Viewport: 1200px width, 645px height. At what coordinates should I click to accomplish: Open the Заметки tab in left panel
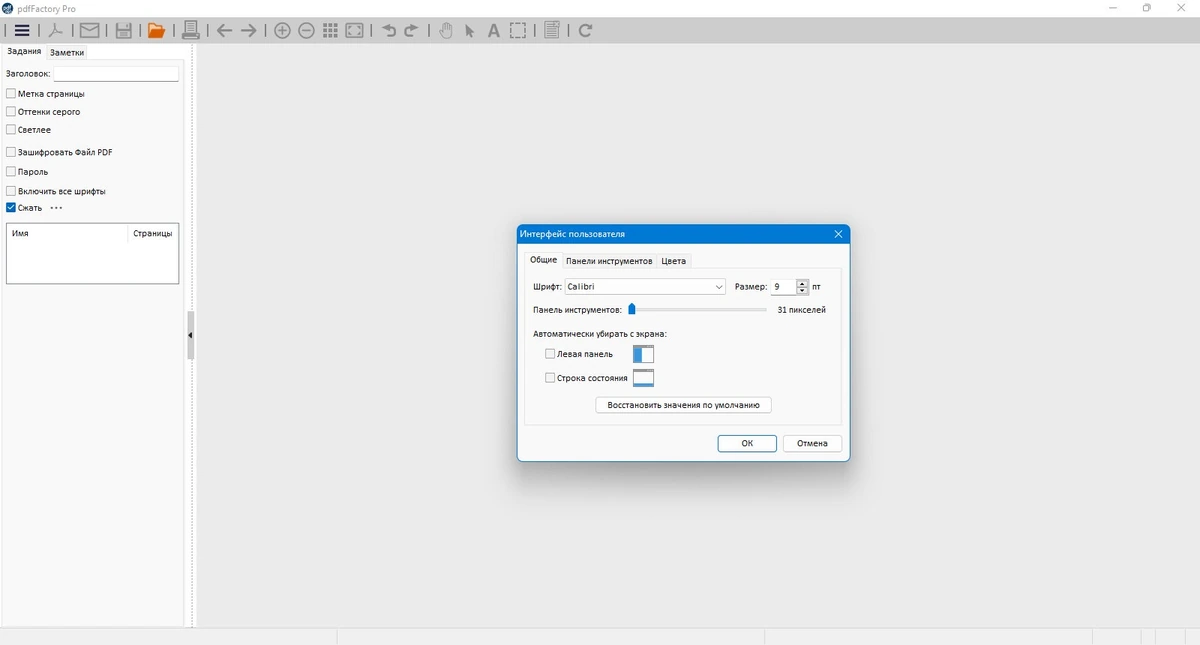click(x=67, y=52)
